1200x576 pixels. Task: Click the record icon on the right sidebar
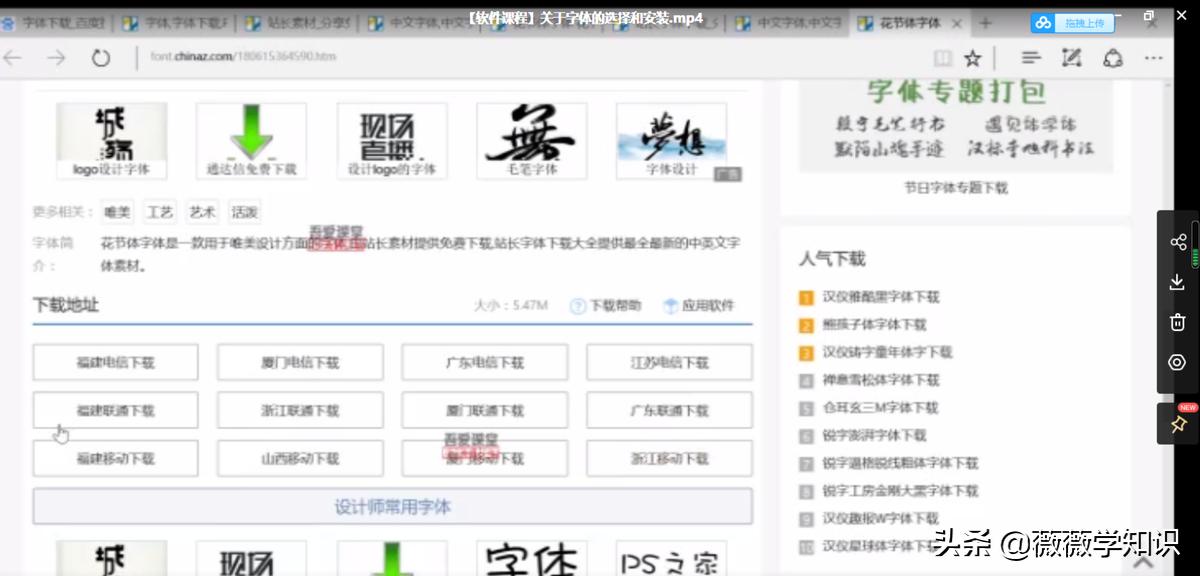pyautogui.click(x=1178, y=362)
